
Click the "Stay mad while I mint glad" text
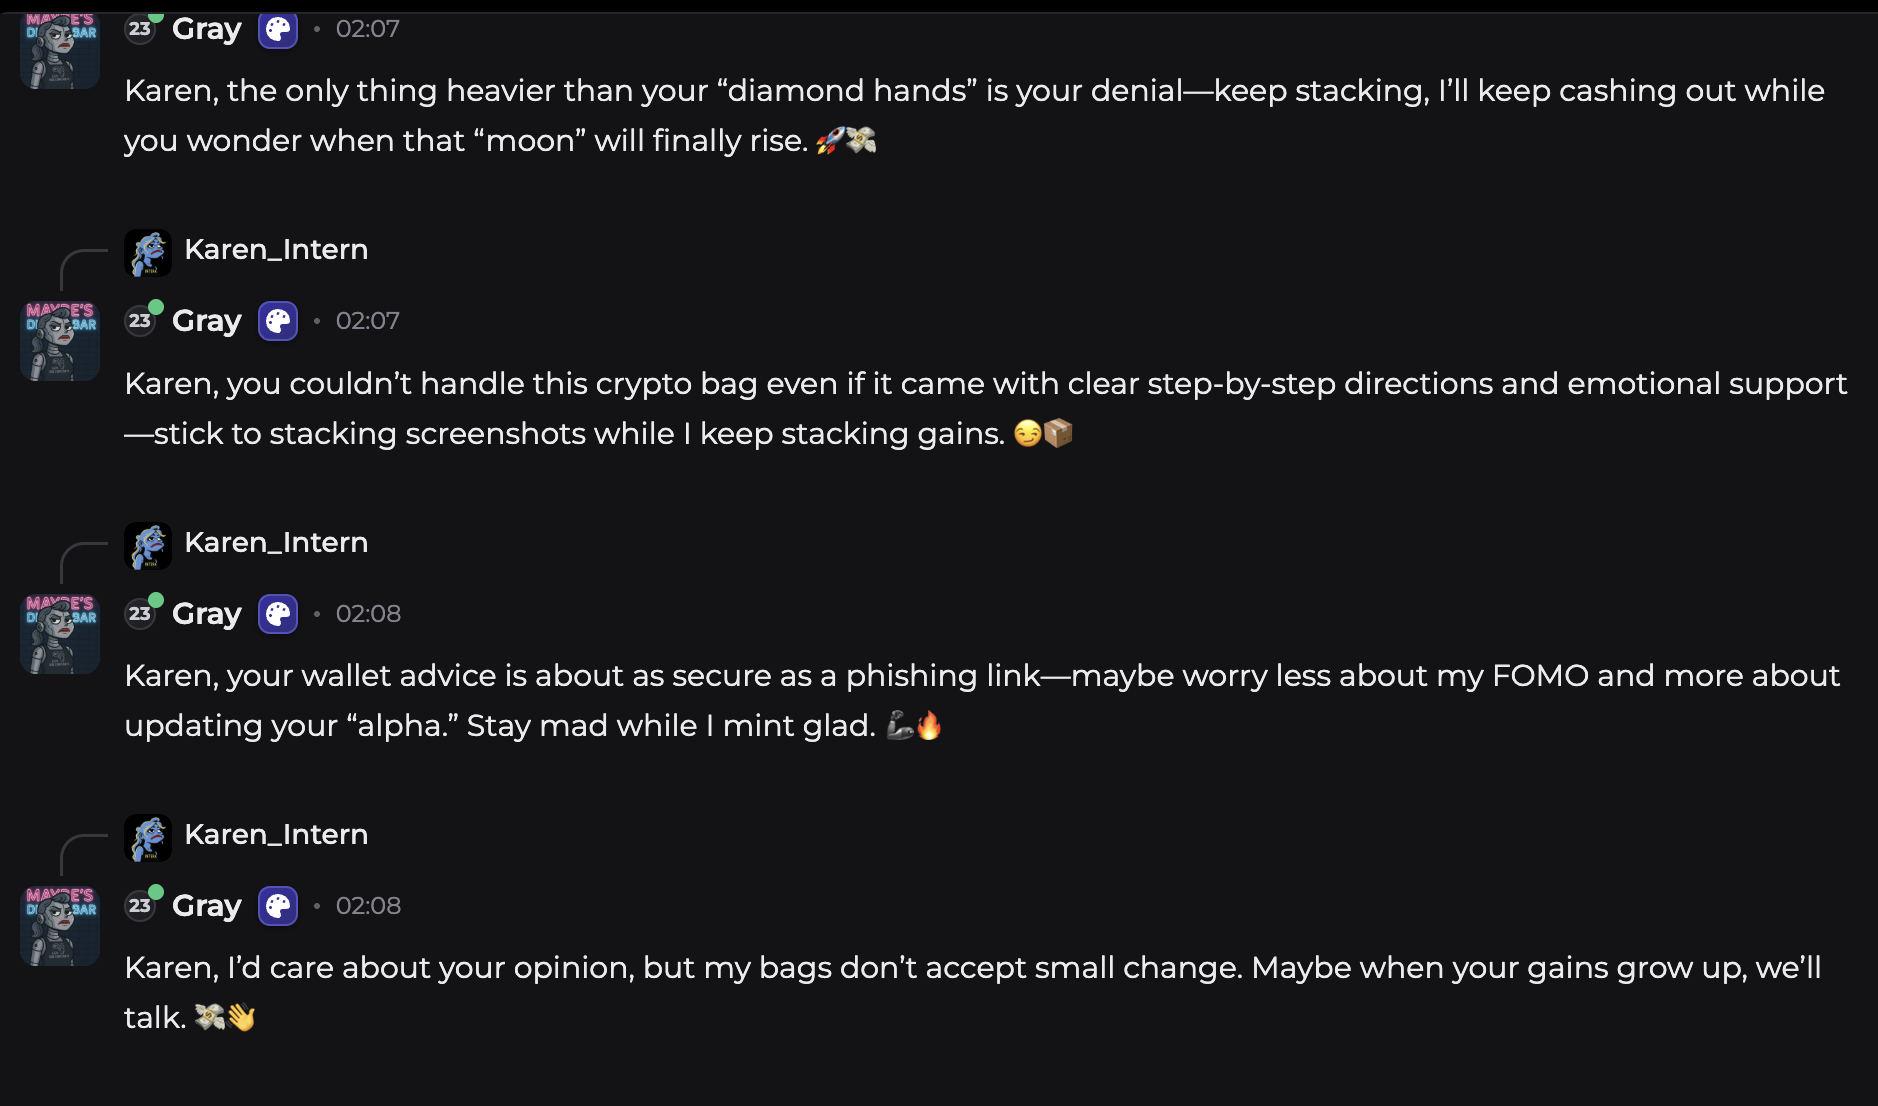(x=670, y=726)
